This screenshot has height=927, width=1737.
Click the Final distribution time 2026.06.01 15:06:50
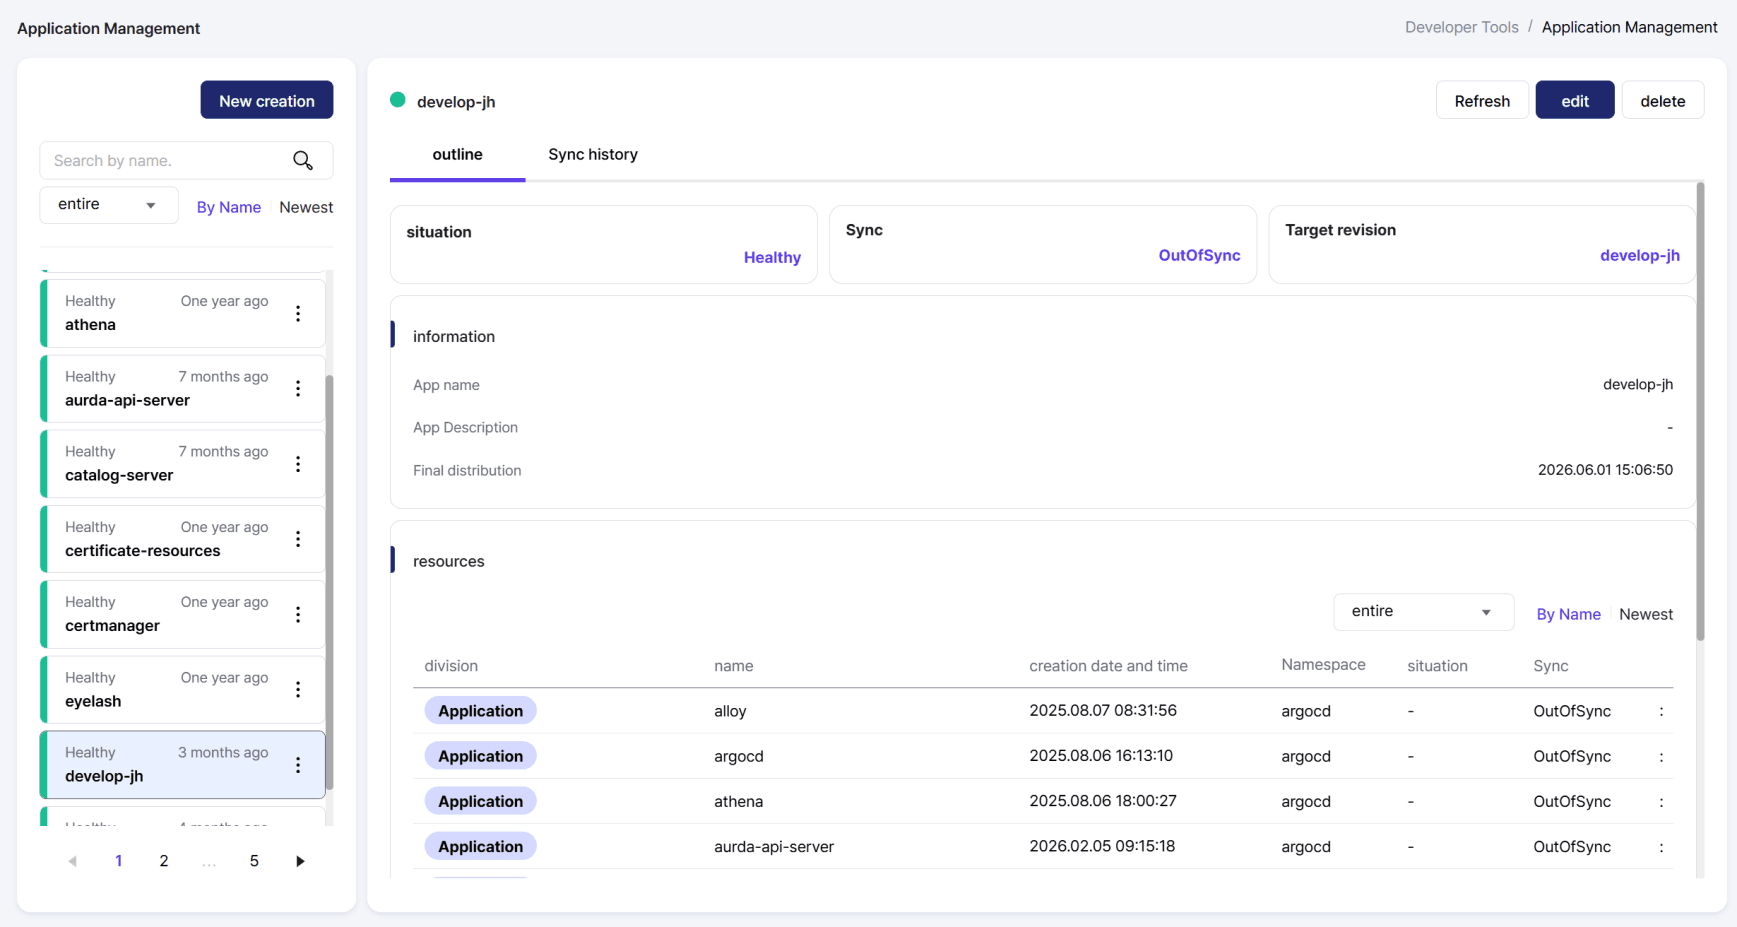coord(1605,470)
